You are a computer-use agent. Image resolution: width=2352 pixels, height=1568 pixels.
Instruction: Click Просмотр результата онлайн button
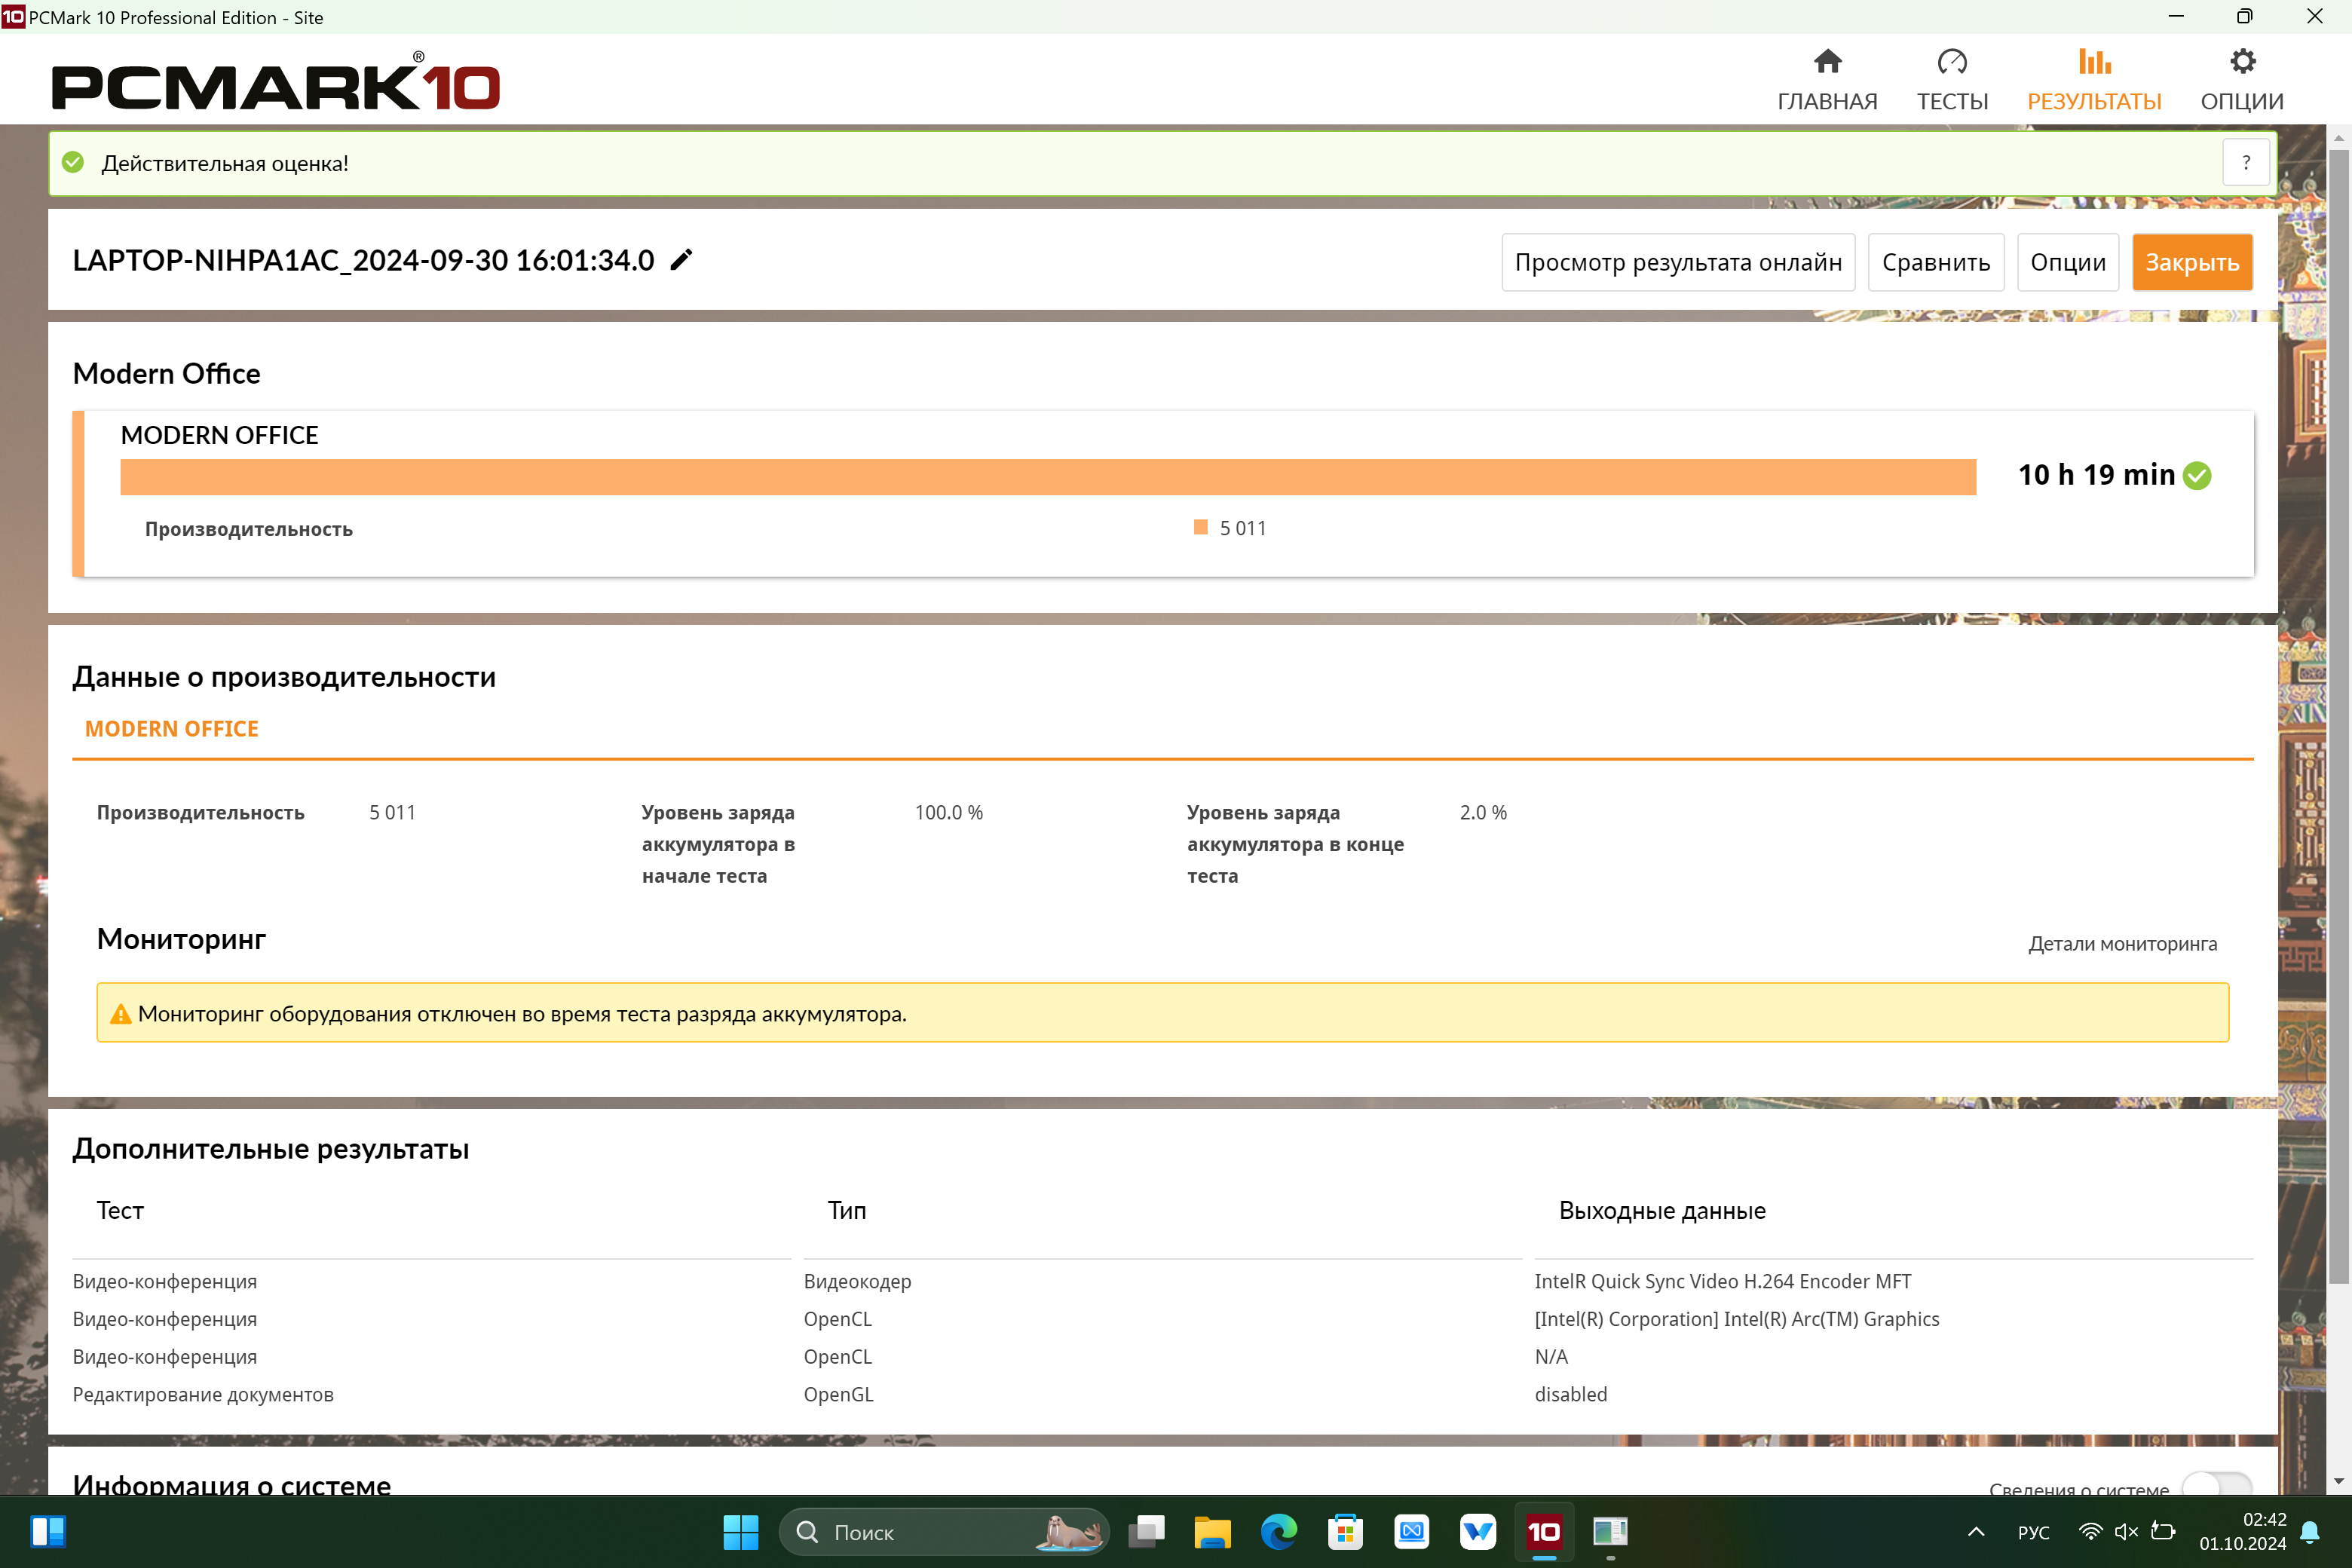coord(1677,262)
